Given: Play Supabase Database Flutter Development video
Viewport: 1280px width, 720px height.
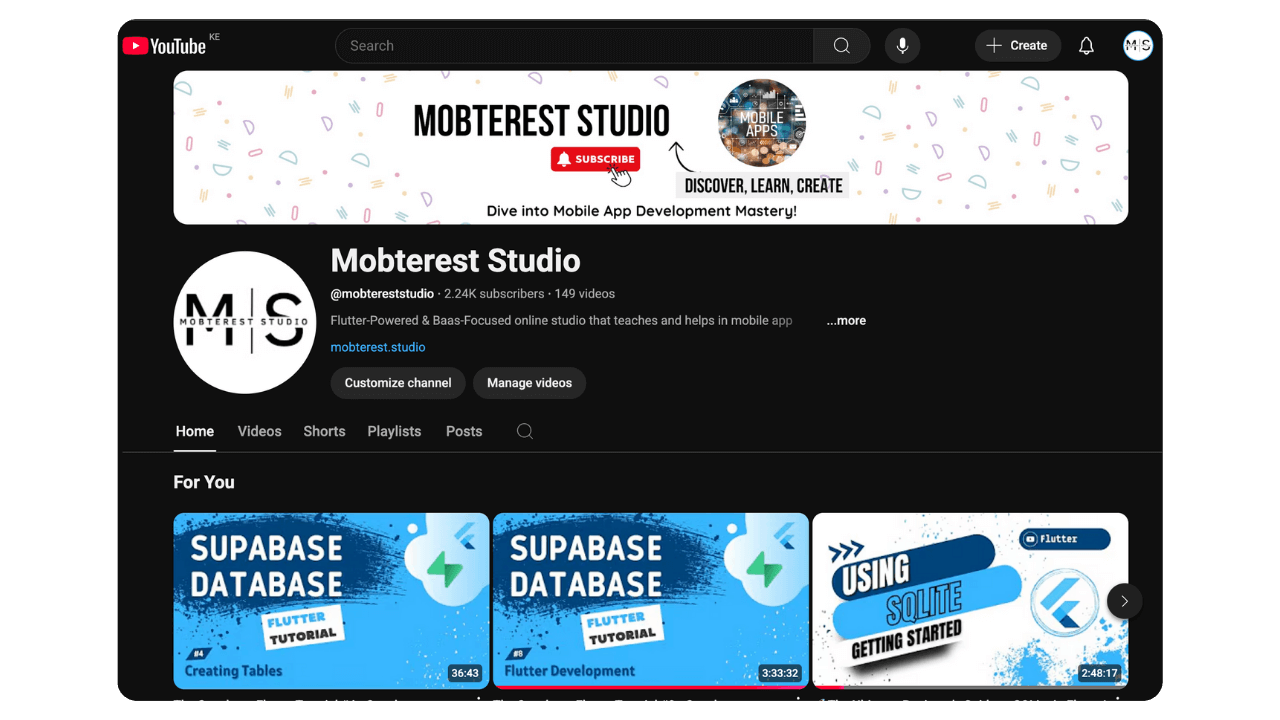Looking at the screenshot, I should point(651,601).
